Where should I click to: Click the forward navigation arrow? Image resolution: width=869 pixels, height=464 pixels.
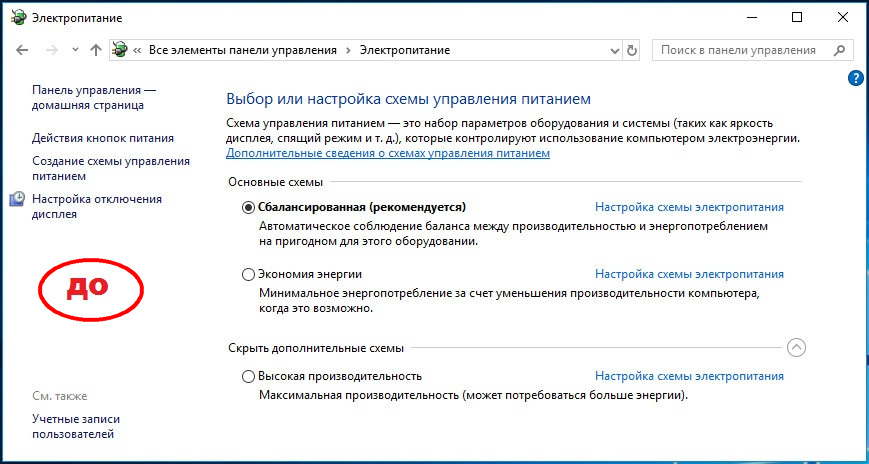(52, 50)
